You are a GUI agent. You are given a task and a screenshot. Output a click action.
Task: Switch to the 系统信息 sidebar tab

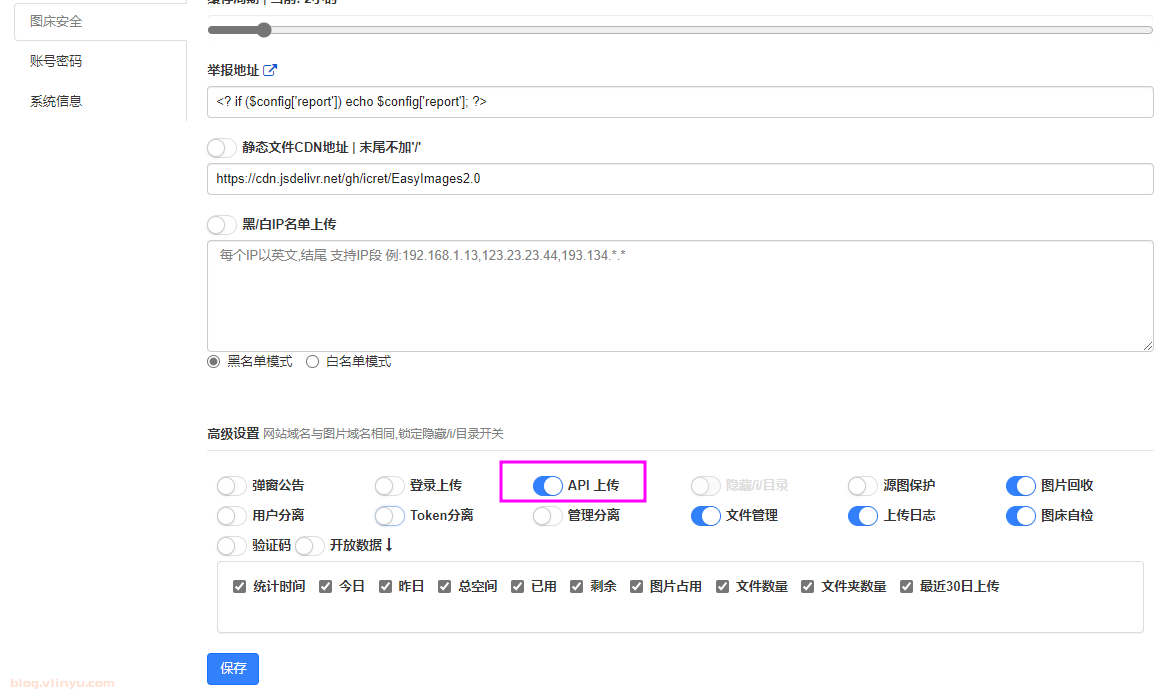(56, 101)
